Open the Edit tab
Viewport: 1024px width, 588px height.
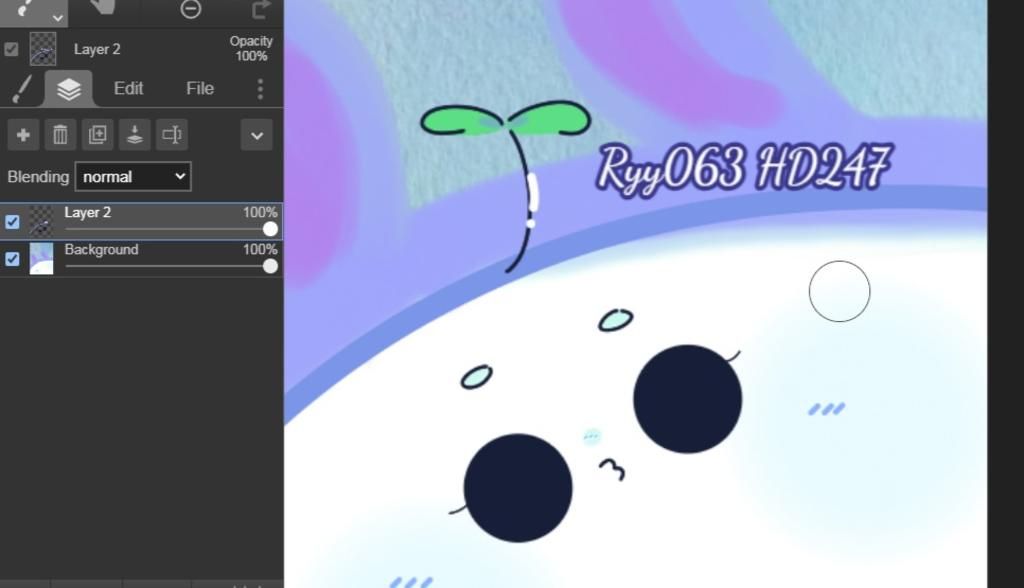pos(129,88)
